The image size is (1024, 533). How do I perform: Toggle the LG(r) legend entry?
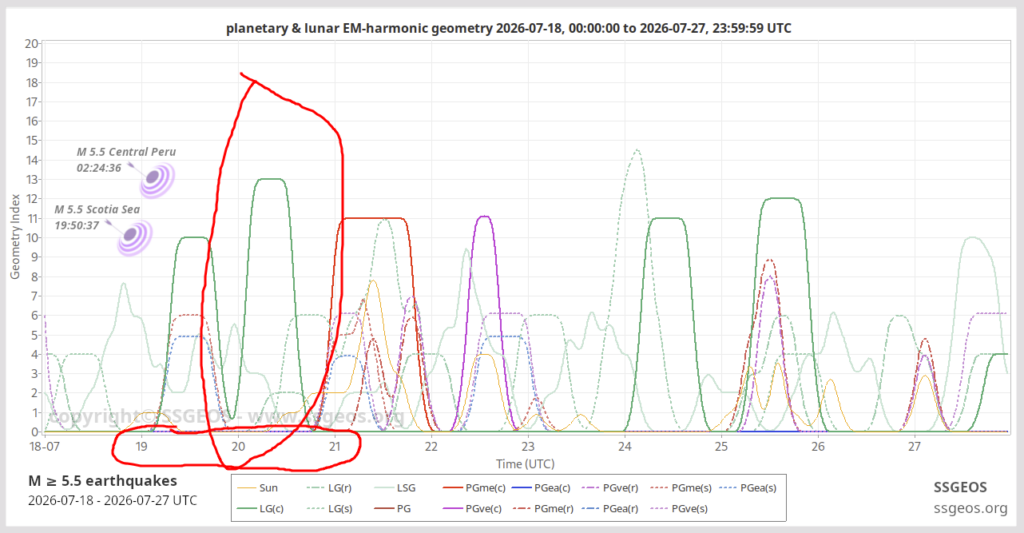[329, 488]
